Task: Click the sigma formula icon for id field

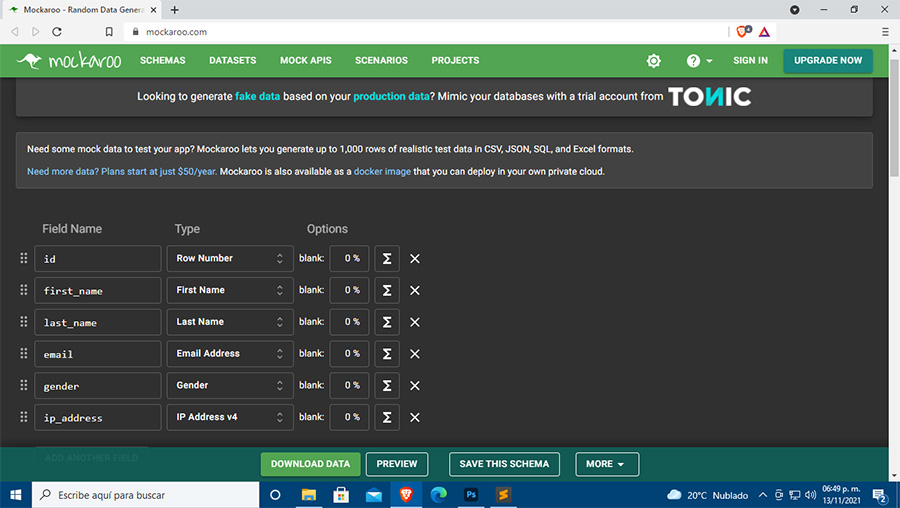Action: coord(386,259)
